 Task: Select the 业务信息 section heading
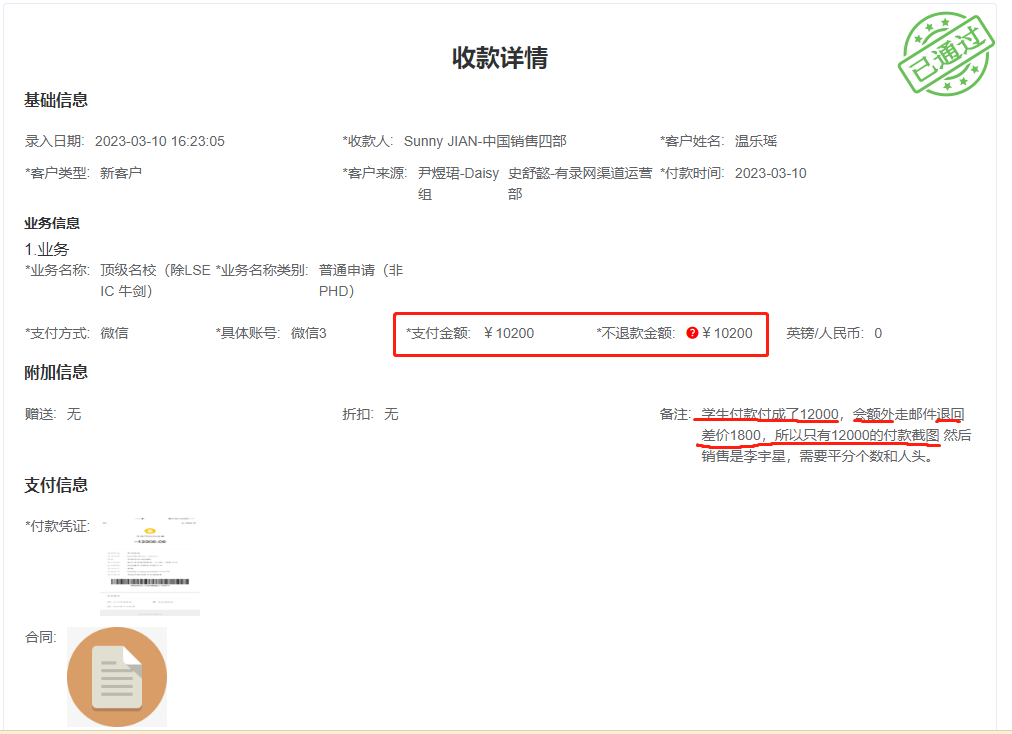(x=52, y=223)
